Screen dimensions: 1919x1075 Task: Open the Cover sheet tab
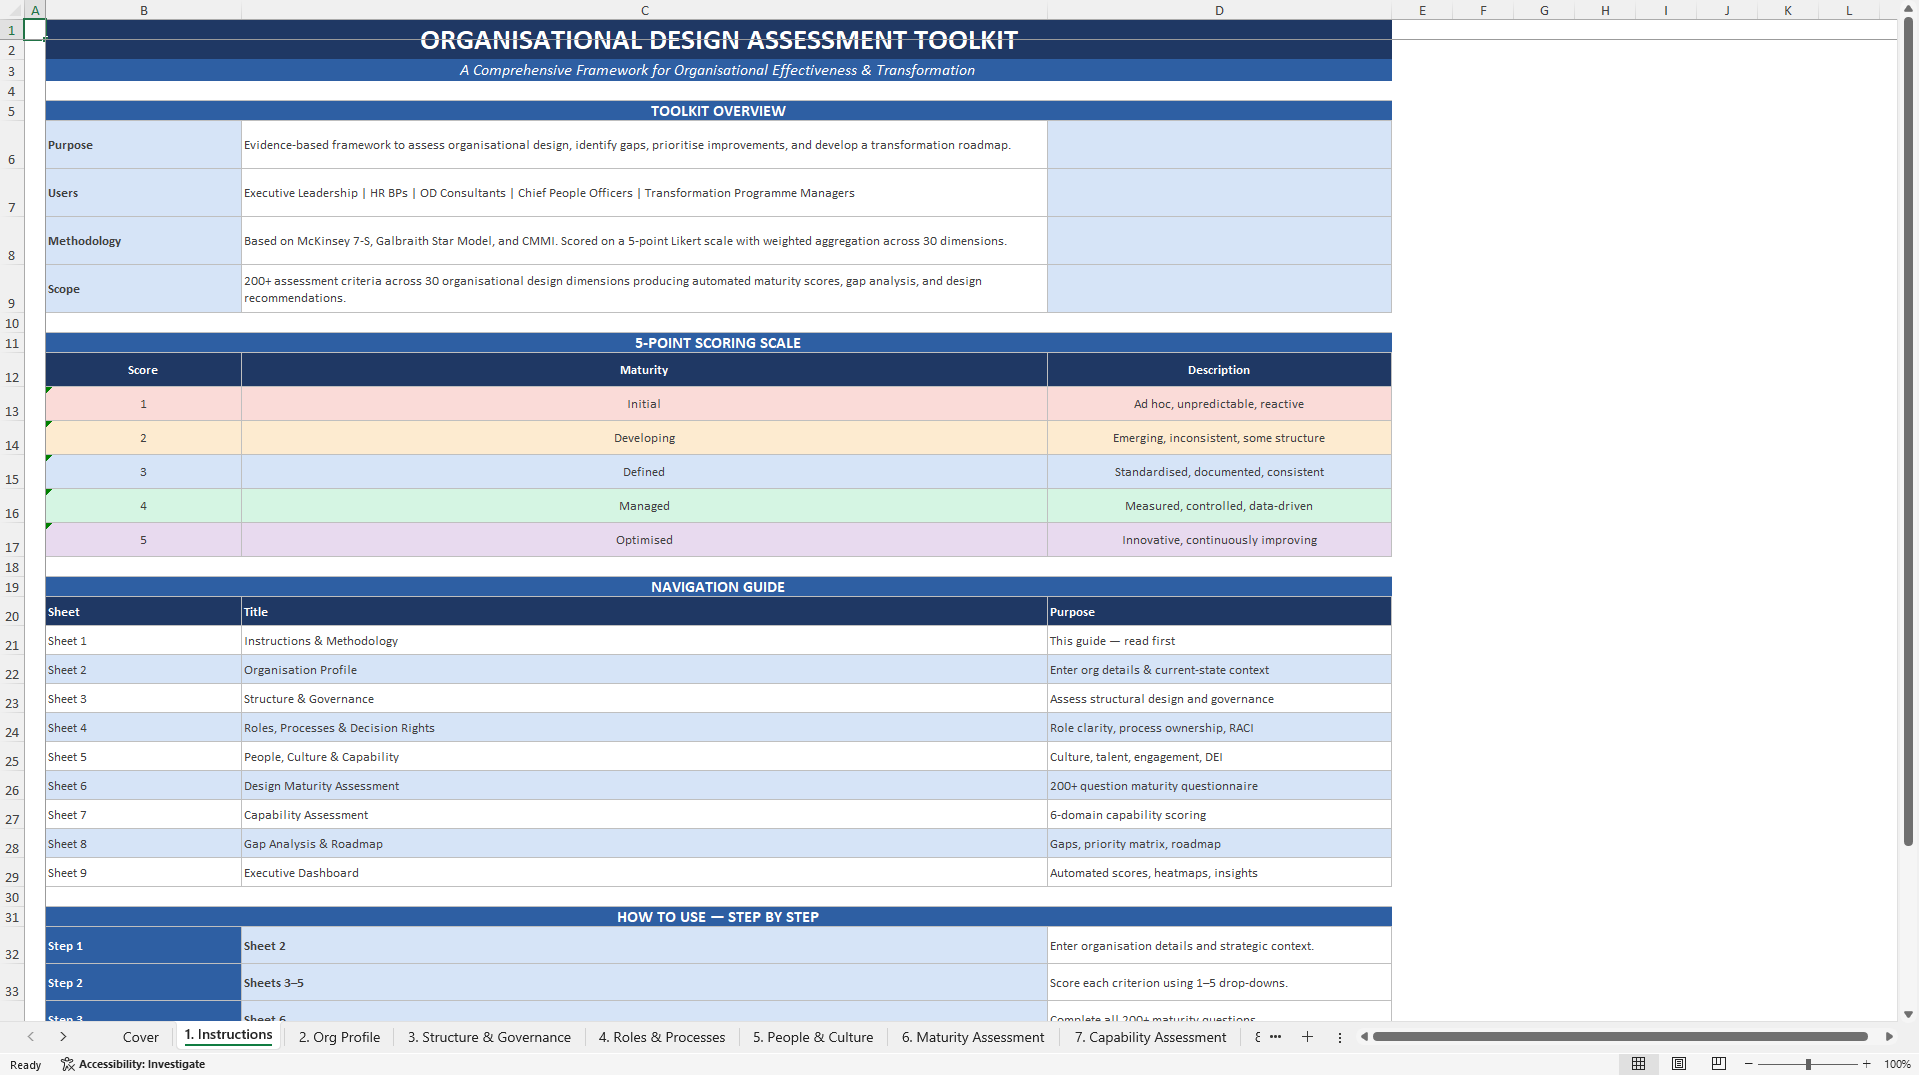(x=141, y=1037)
